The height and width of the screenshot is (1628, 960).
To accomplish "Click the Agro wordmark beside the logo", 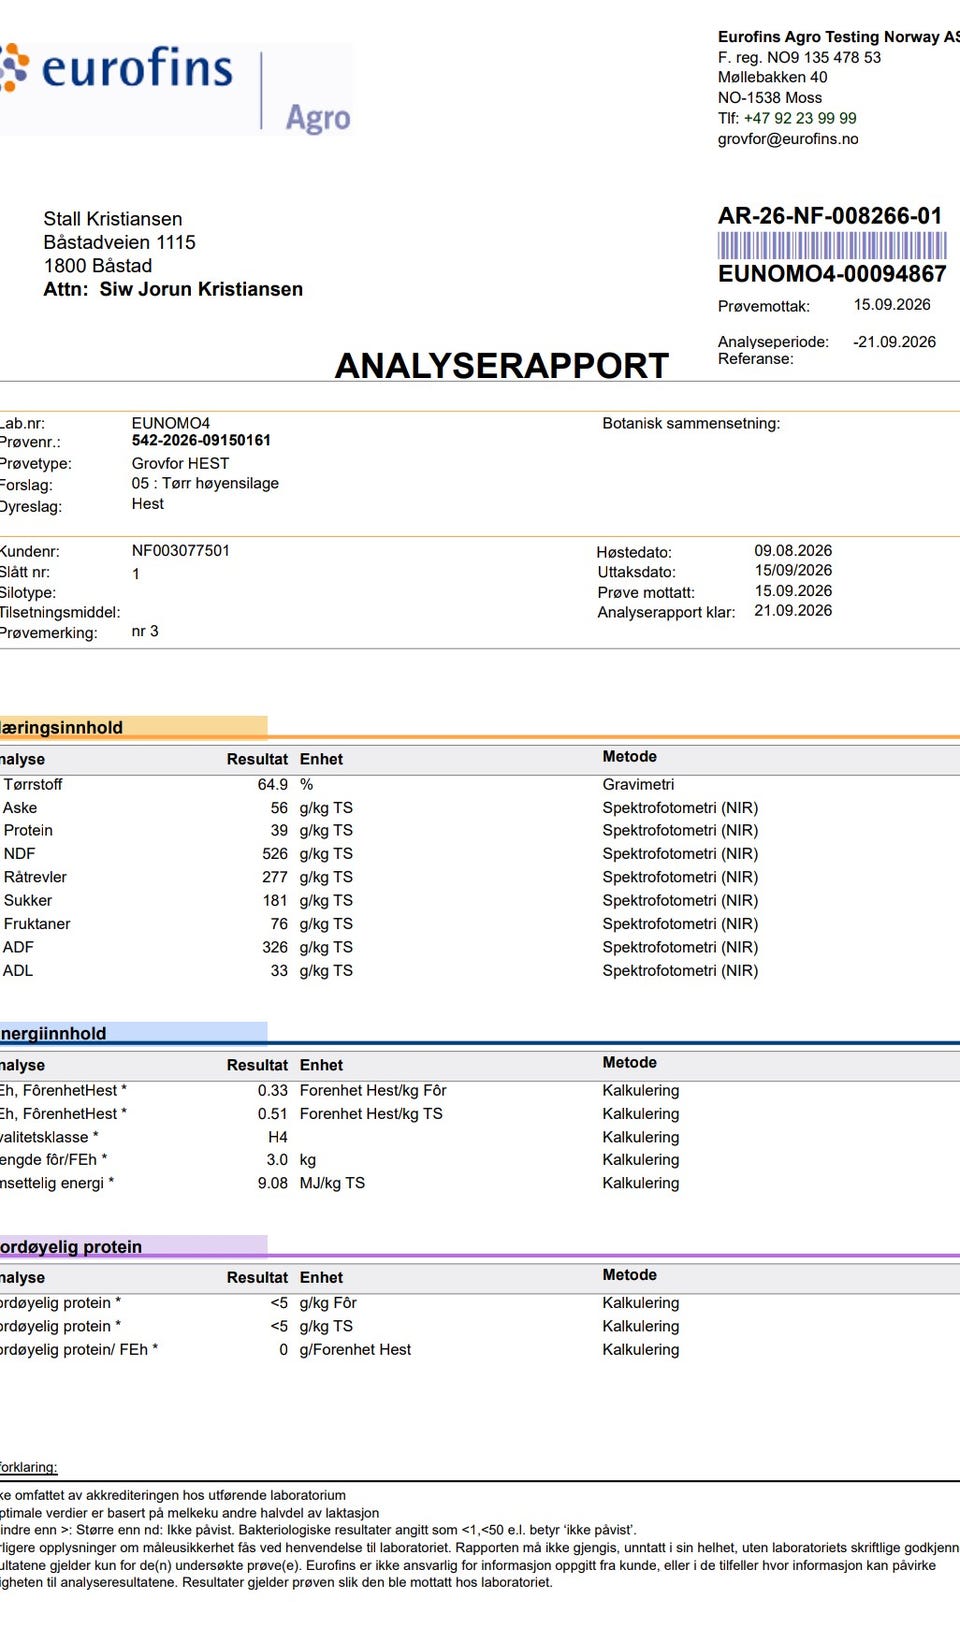I will (318, 118).
